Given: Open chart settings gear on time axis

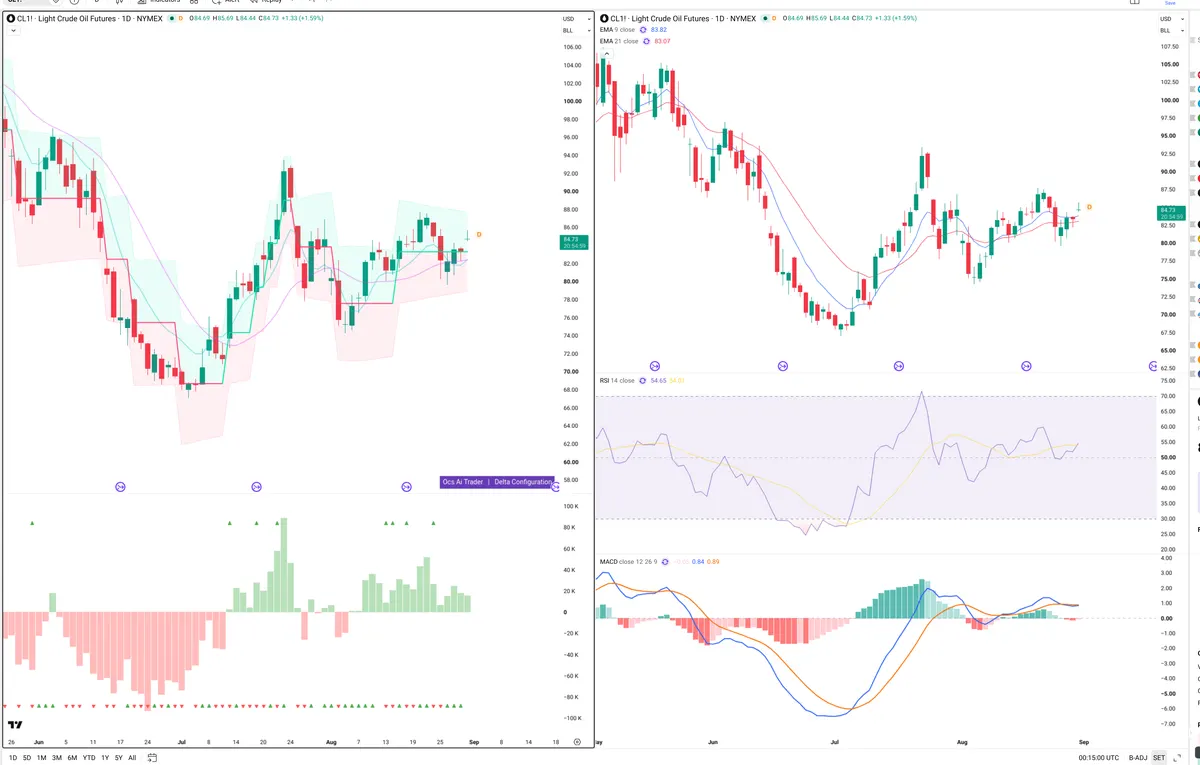Looking at the screenshot, I should [577, 742].
